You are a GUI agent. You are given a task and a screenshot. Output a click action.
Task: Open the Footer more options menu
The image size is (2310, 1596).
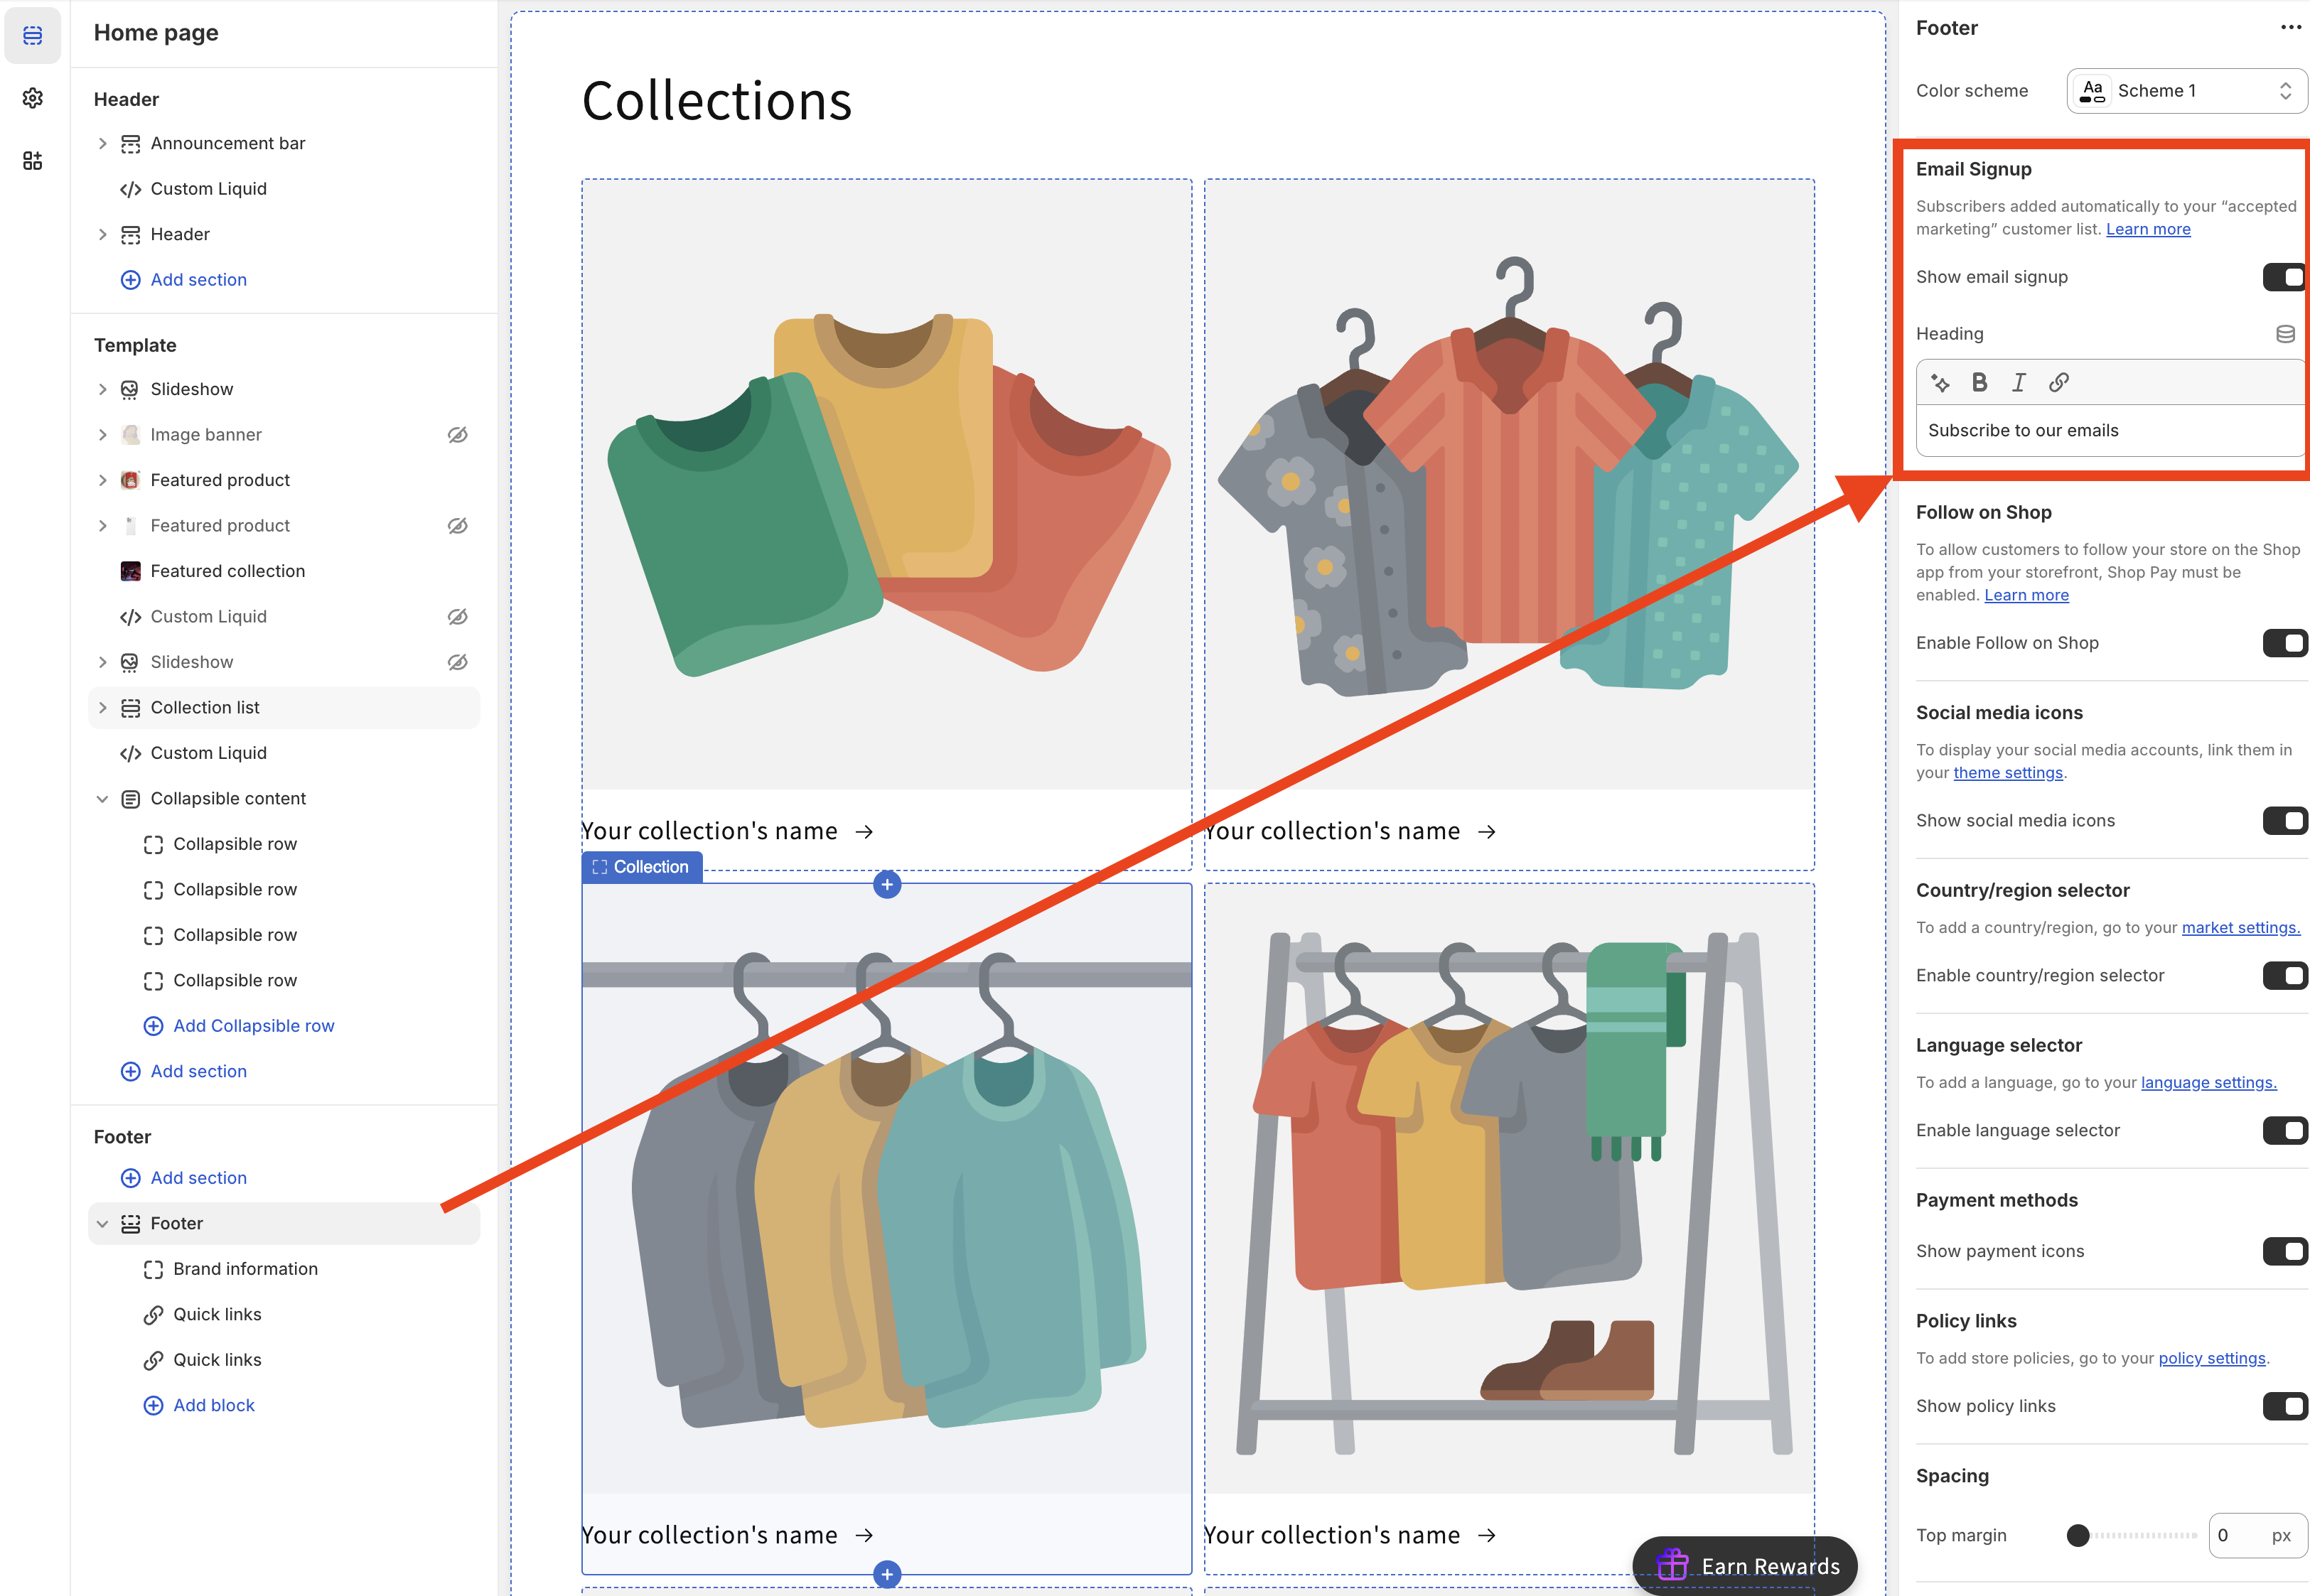[x=2290, y=28]
